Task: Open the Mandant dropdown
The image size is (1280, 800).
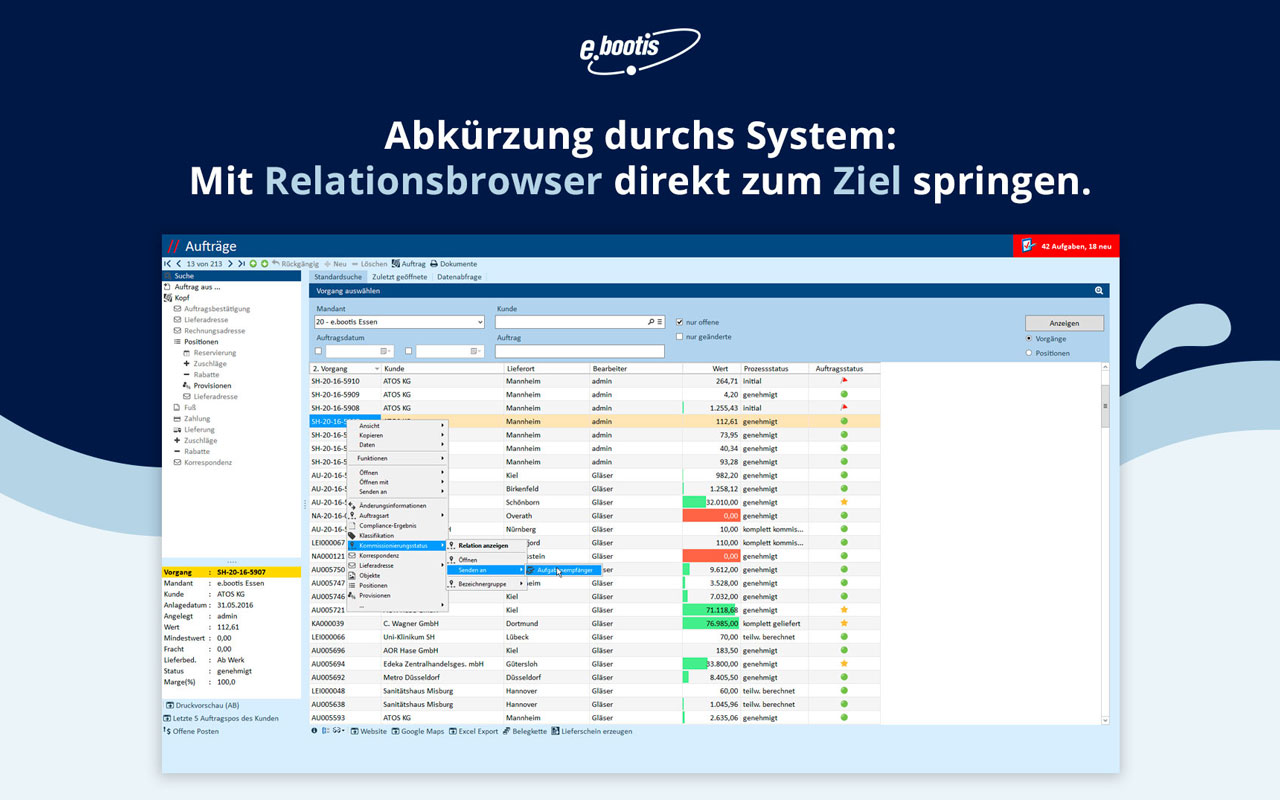Action: [x=480, y=322]
